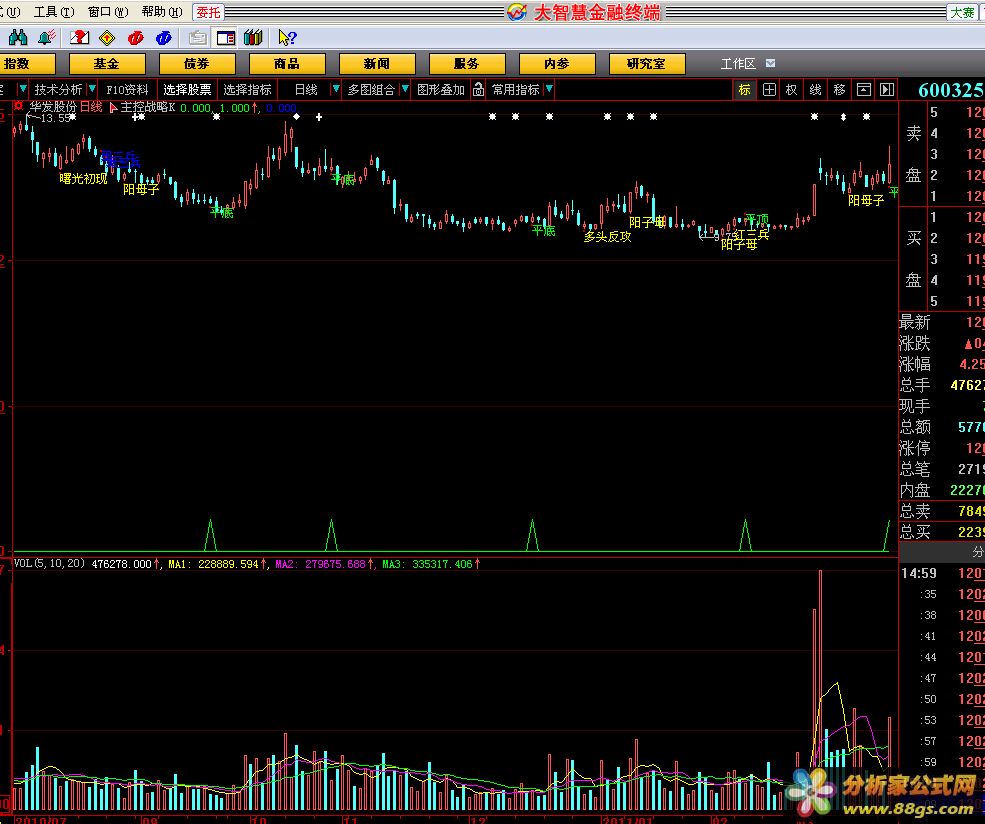The width and height of the screenshot is (985, 824).
Task: Click the 涨幅 row in the quote panel
Action: [942, 364]
